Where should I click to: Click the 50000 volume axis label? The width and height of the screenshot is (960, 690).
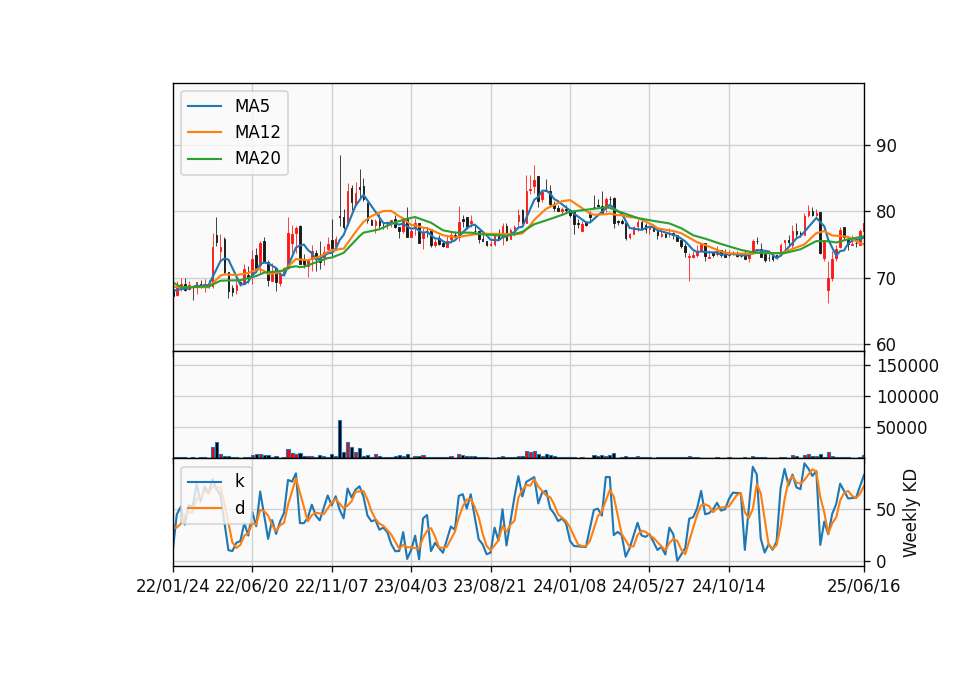click(x=901, y=428)
